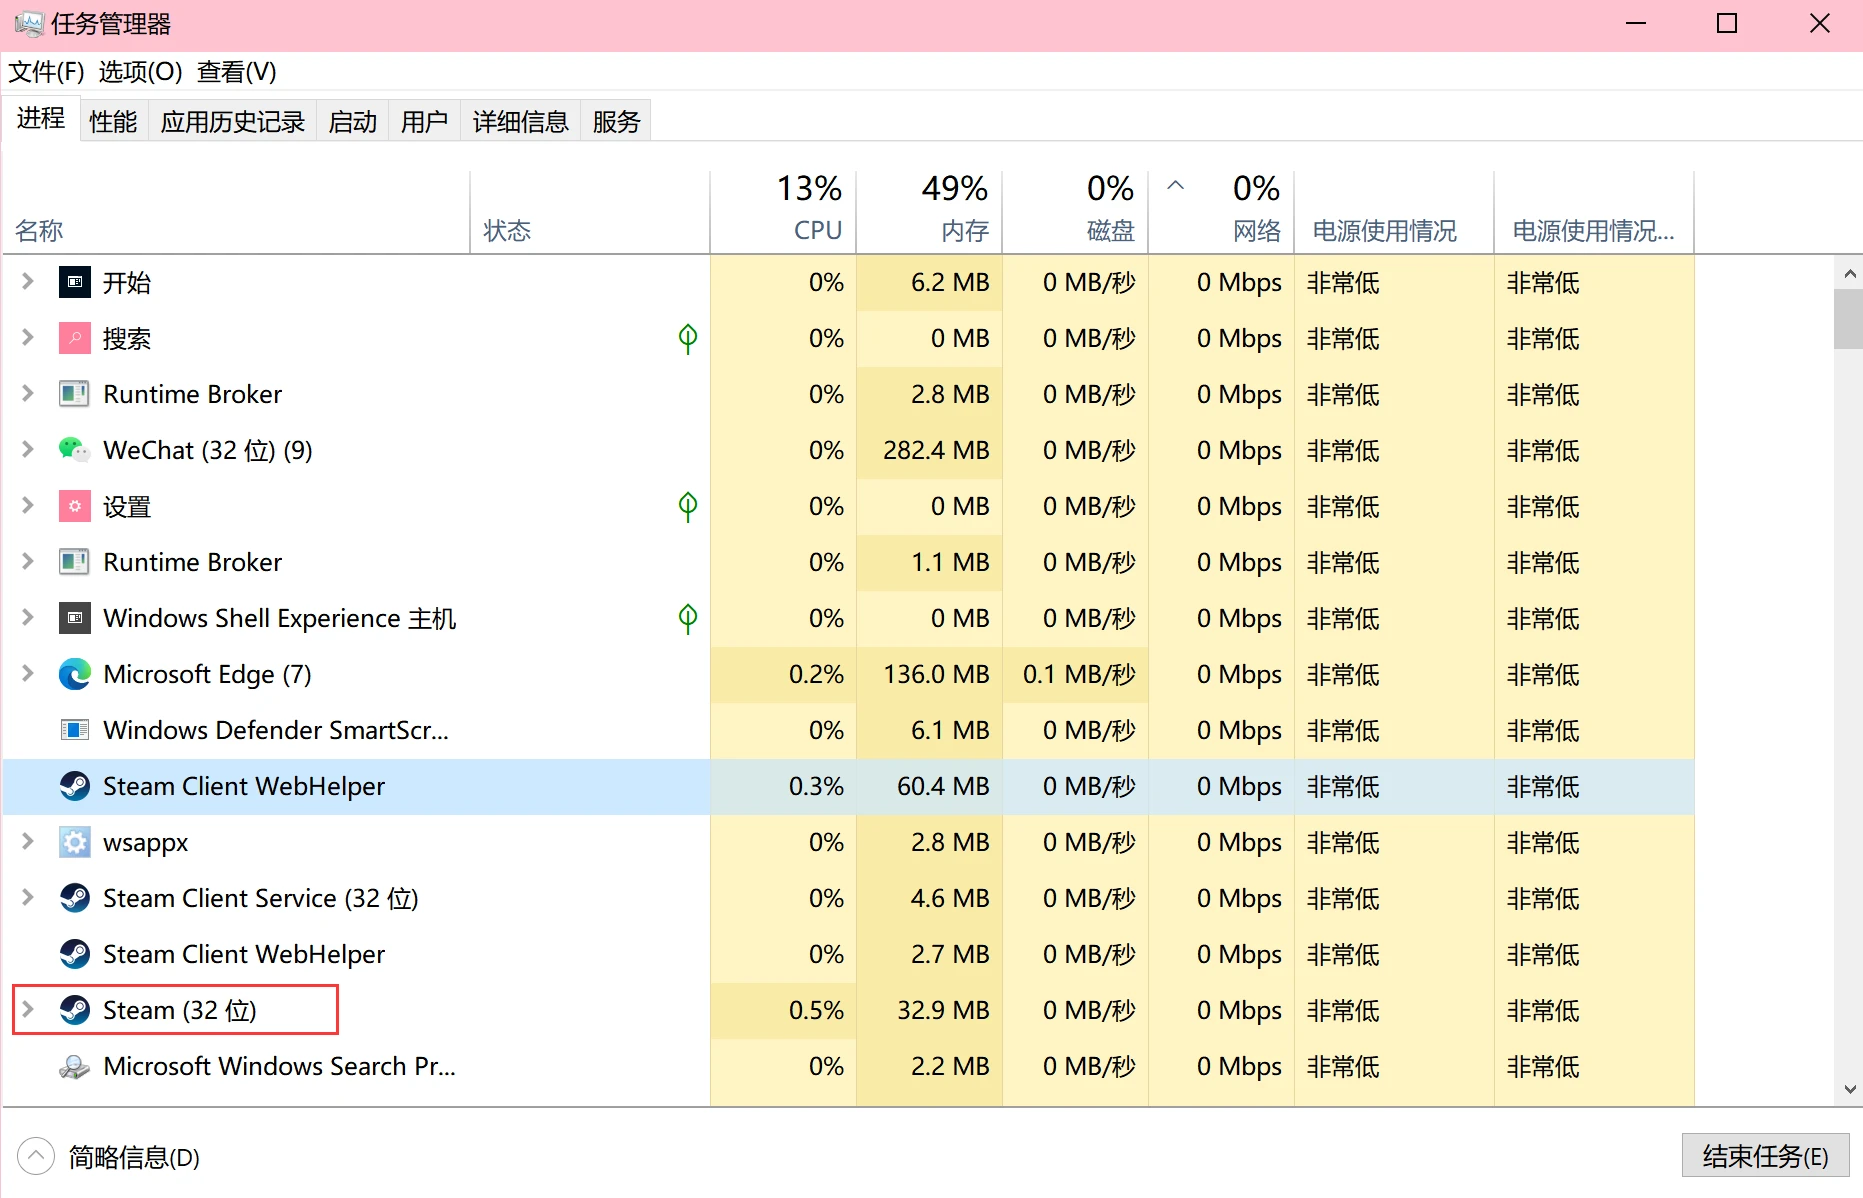Switch to the 性能 tab
Image resolution: width=1863 pixels, height=1198 pixels.
113,122
